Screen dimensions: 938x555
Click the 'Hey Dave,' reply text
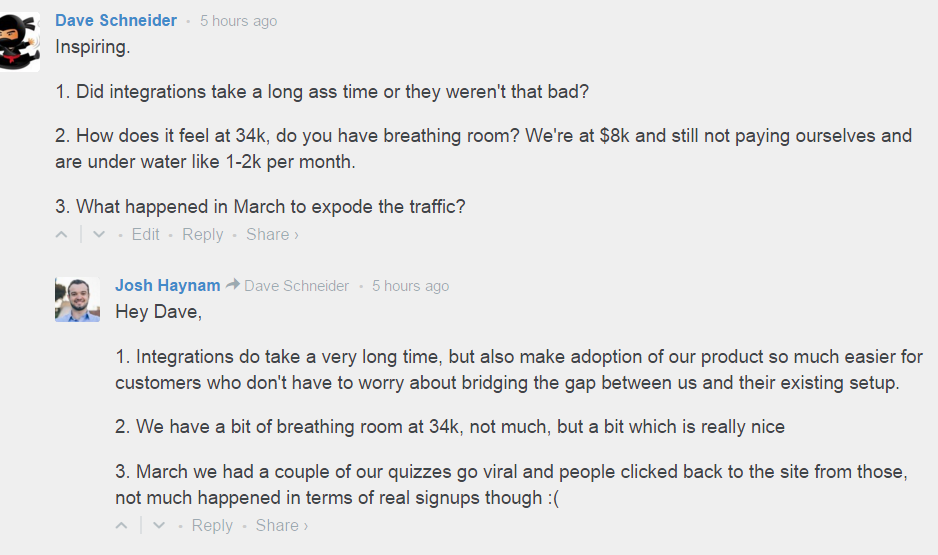click(159, 312)
